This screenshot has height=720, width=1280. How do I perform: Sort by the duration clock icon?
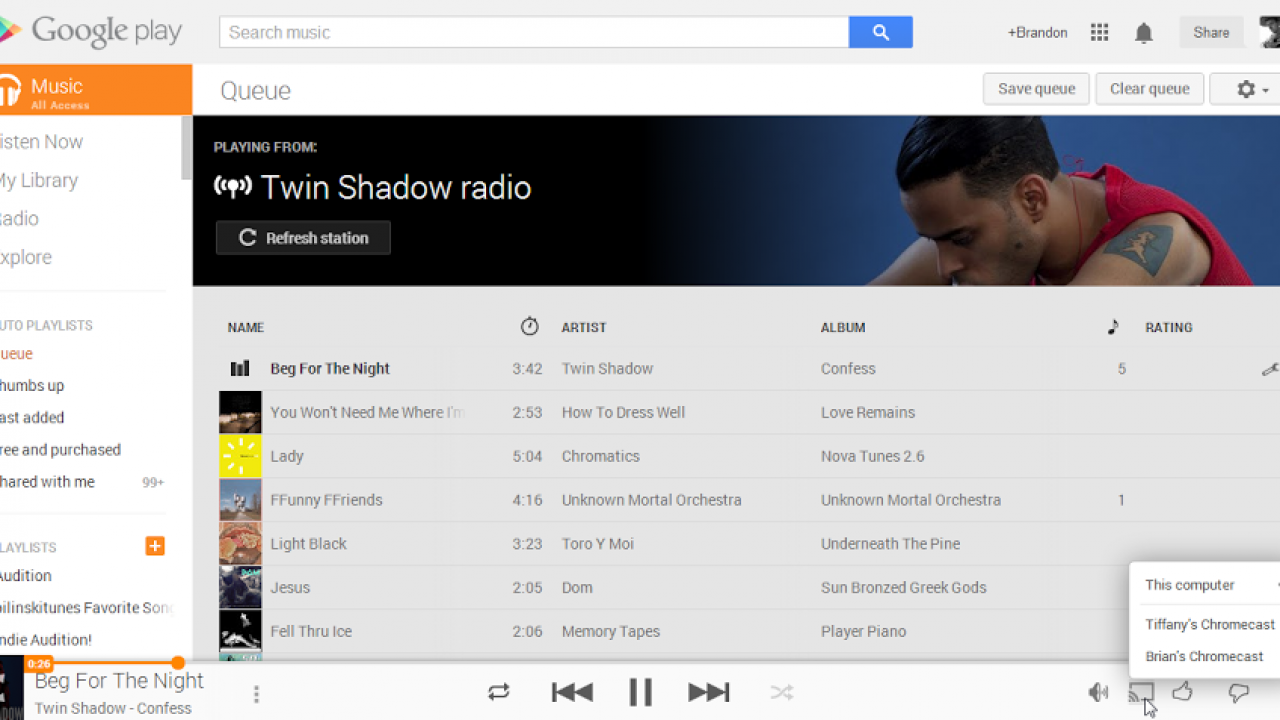click(x=530, y=326)
